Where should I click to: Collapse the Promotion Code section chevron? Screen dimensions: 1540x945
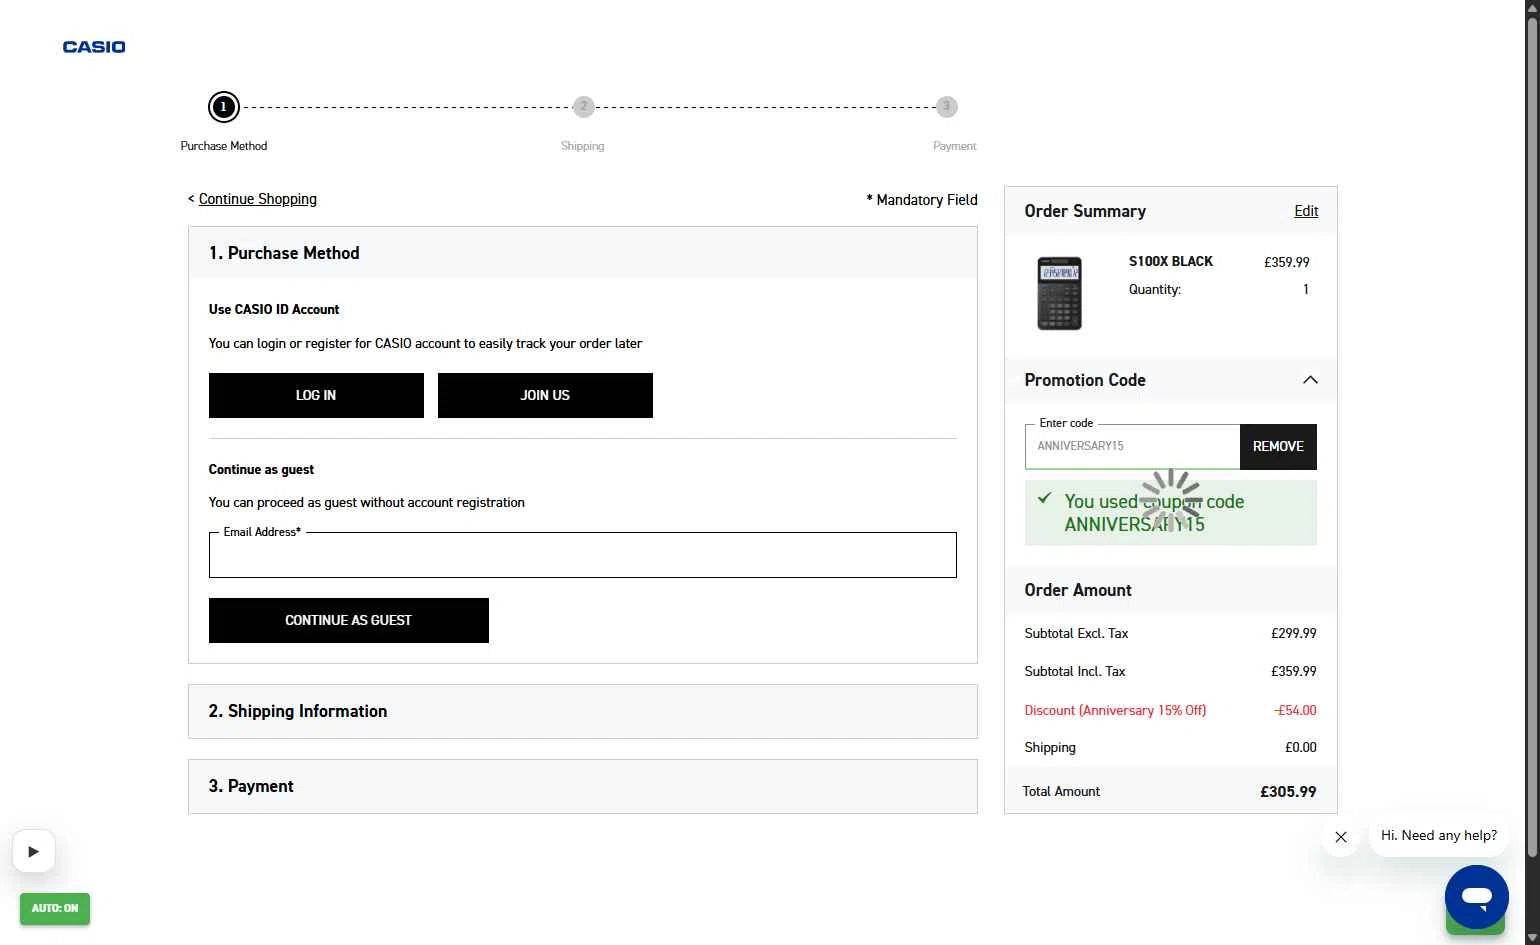(x=1310, y=380)
